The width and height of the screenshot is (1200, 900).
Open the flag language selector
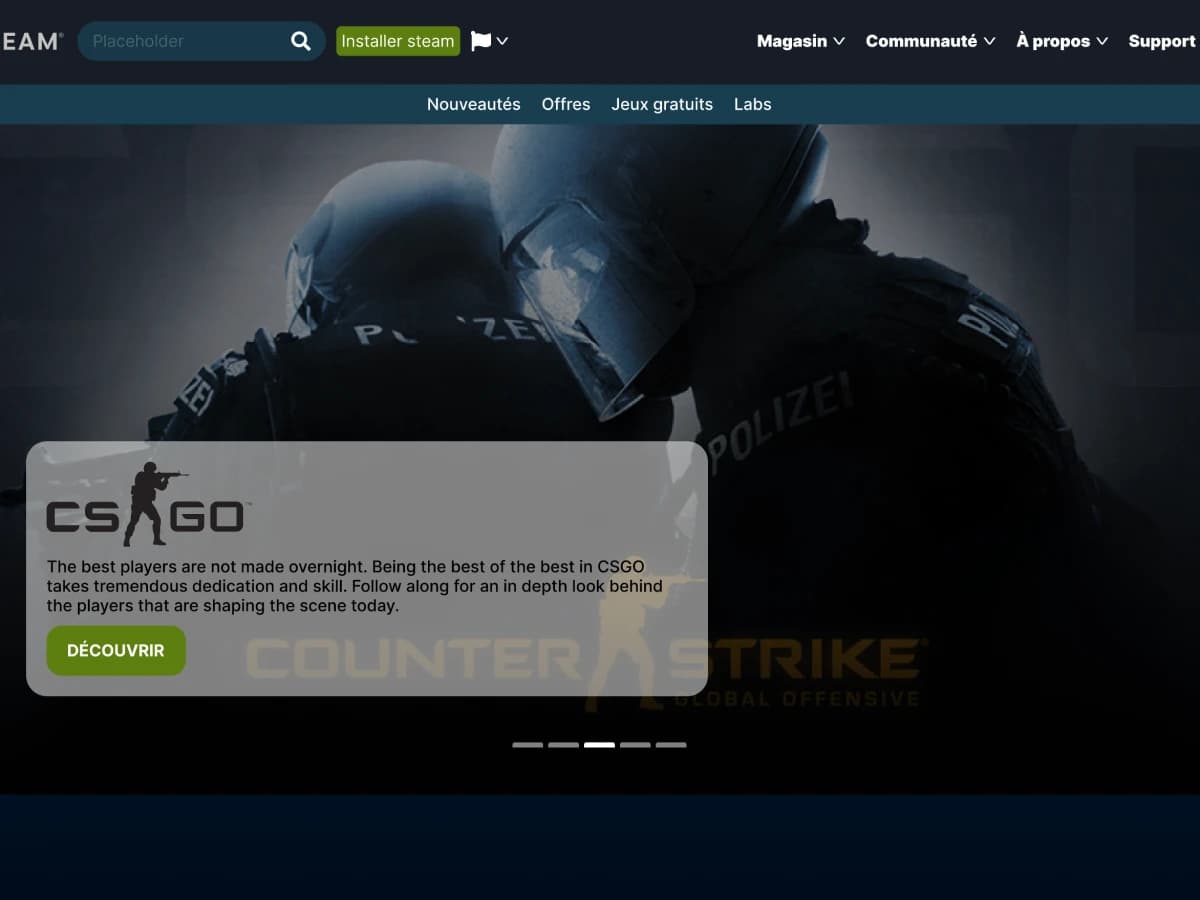481,41
